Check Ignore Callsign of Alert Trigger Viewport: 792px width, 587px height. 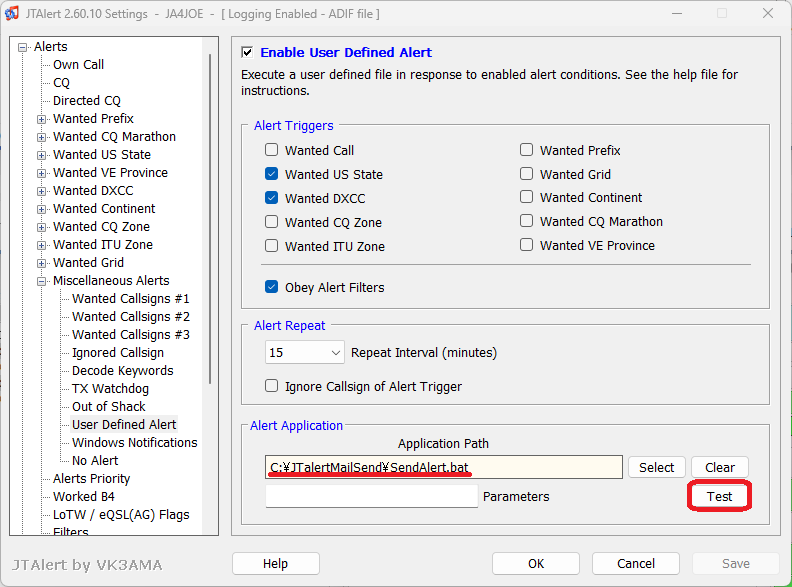pyautogui.click(x=271, y=386)
